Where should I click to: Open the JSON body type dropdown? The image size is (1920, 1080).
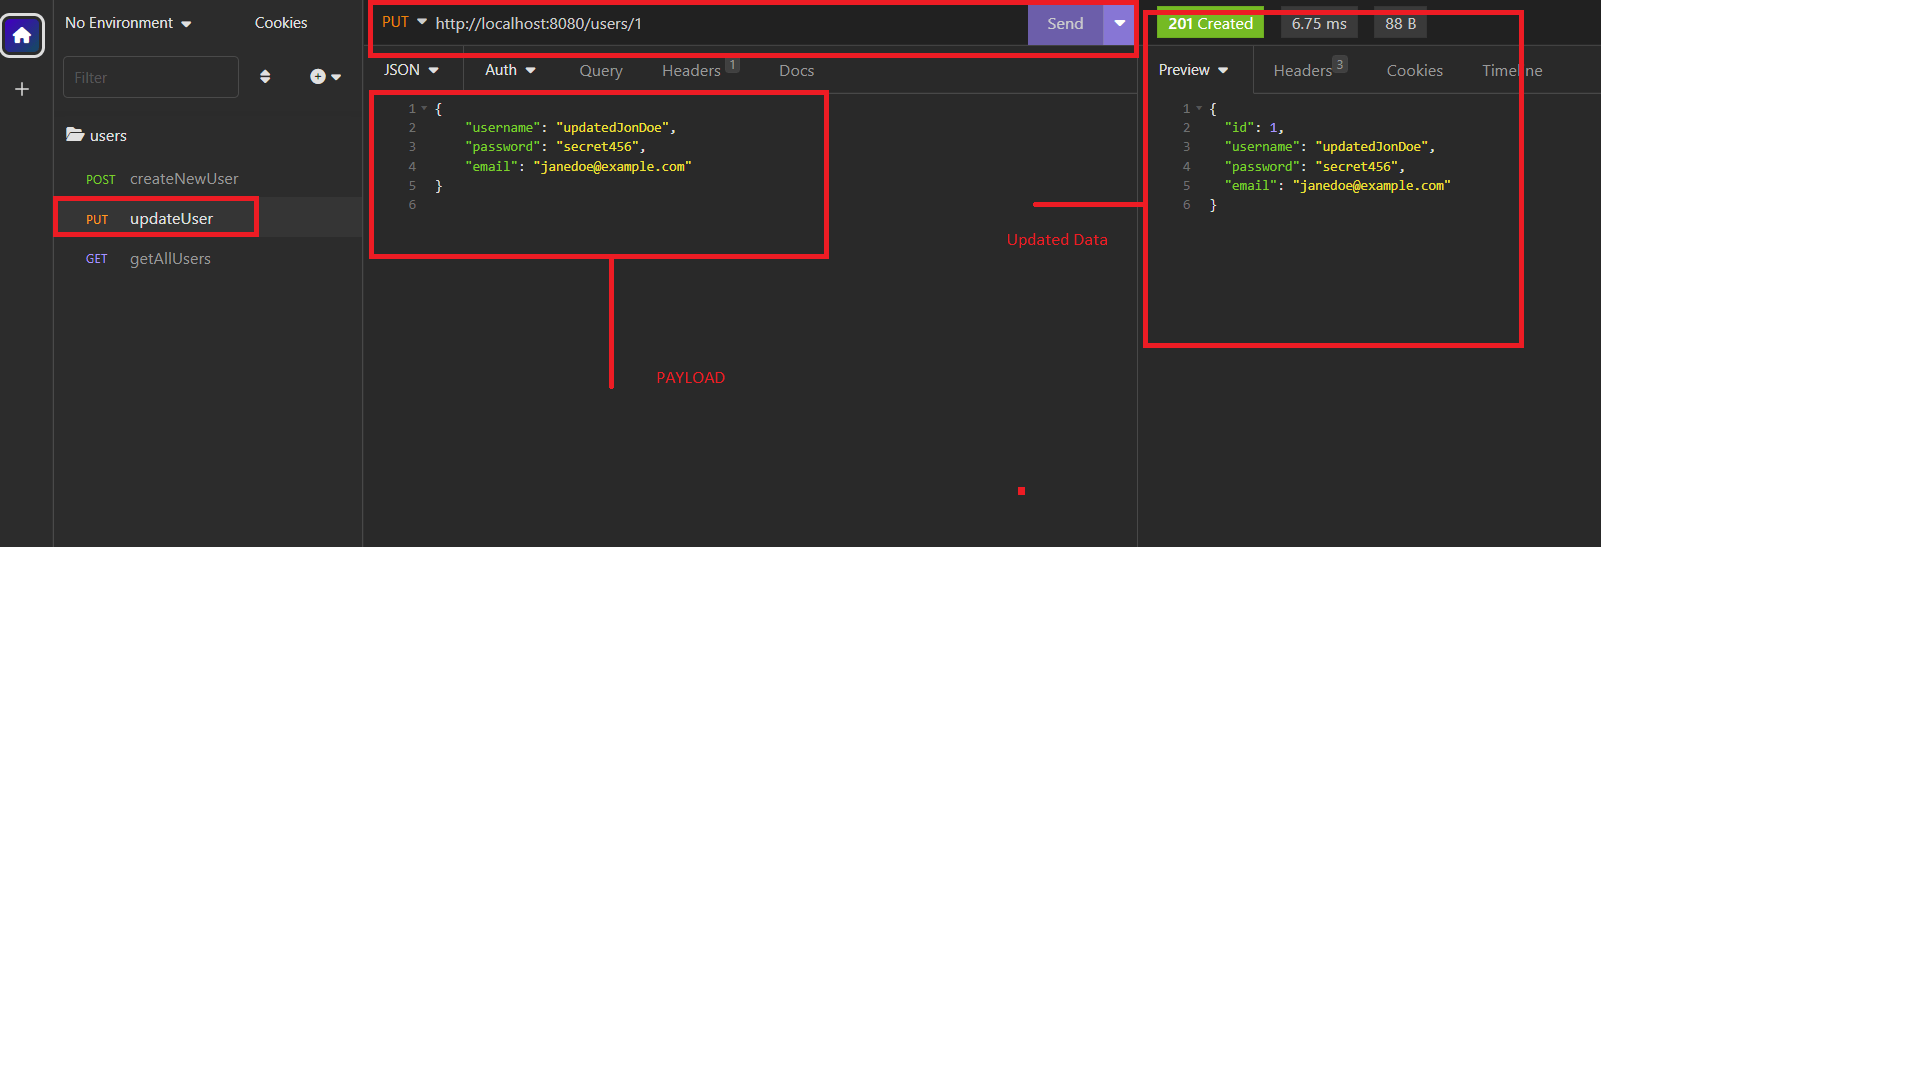(411, 70)
